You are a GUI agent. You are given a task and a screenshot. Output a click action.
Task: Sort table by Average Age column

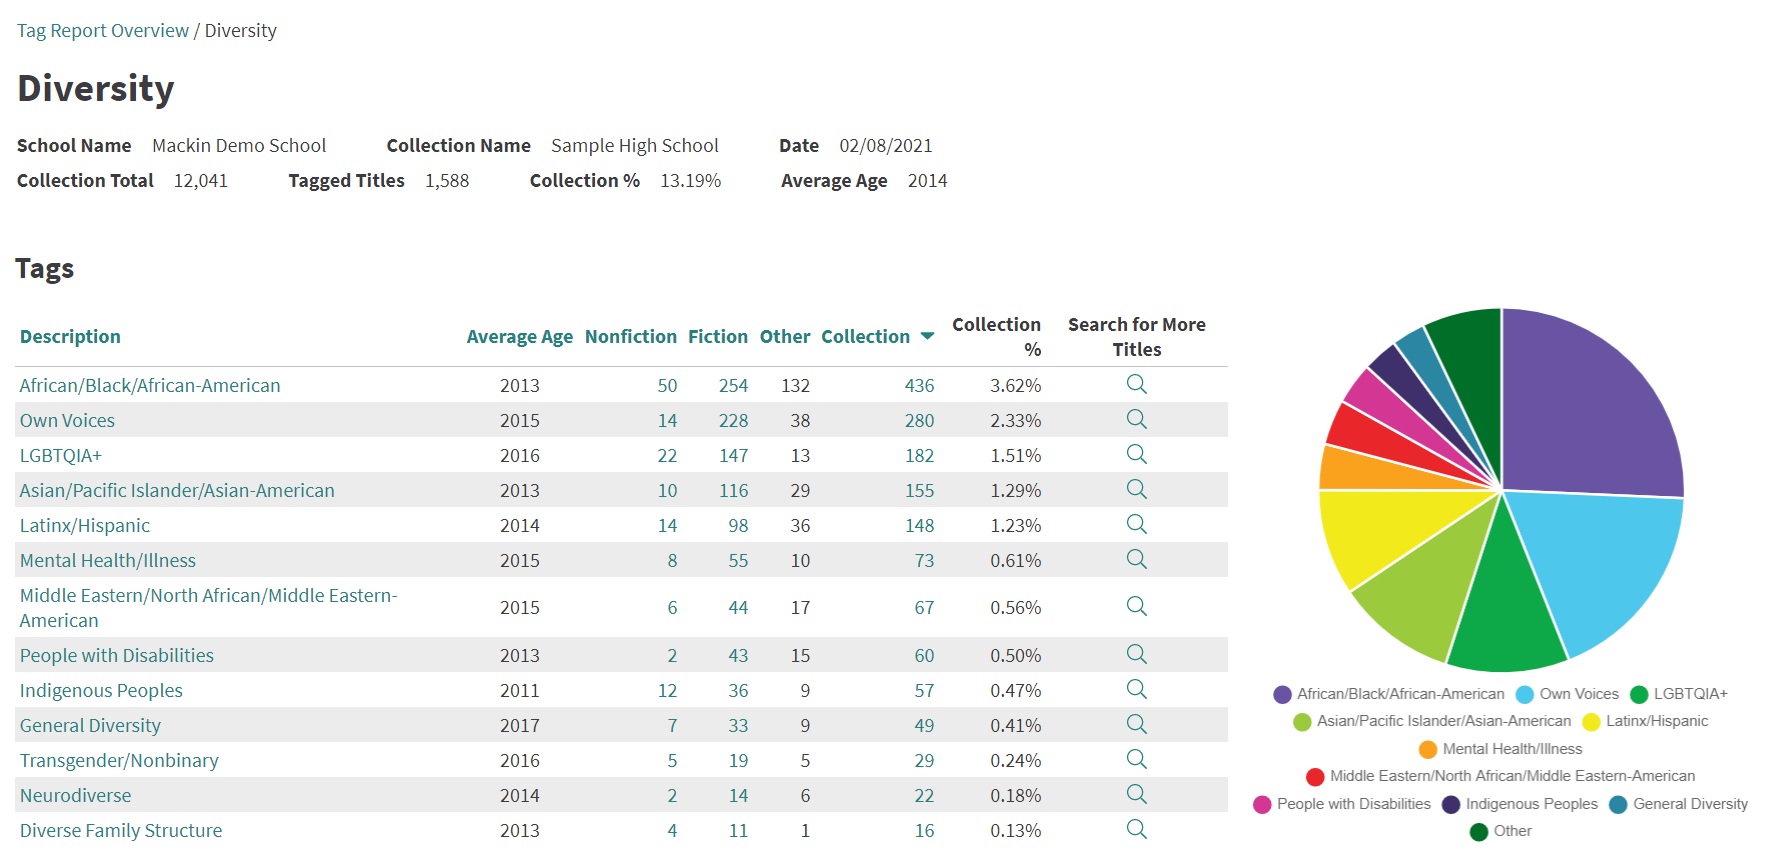[x=519, y=337]
